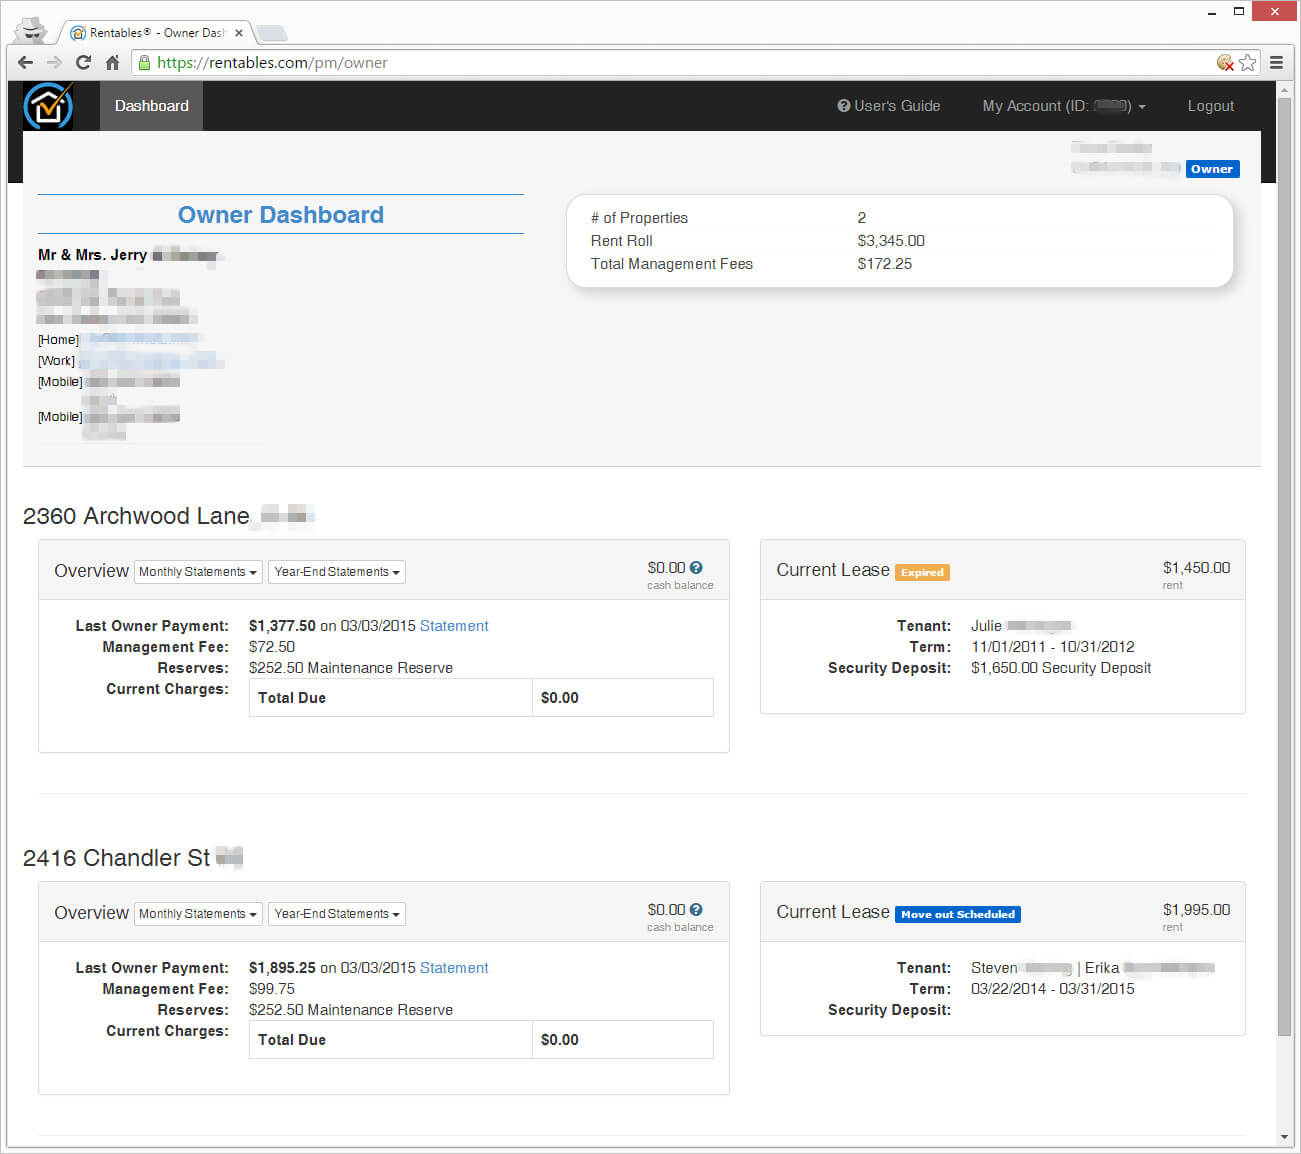
Task: Click the blocked cookies icon in address bar
Action: [x=1225, y=62]
